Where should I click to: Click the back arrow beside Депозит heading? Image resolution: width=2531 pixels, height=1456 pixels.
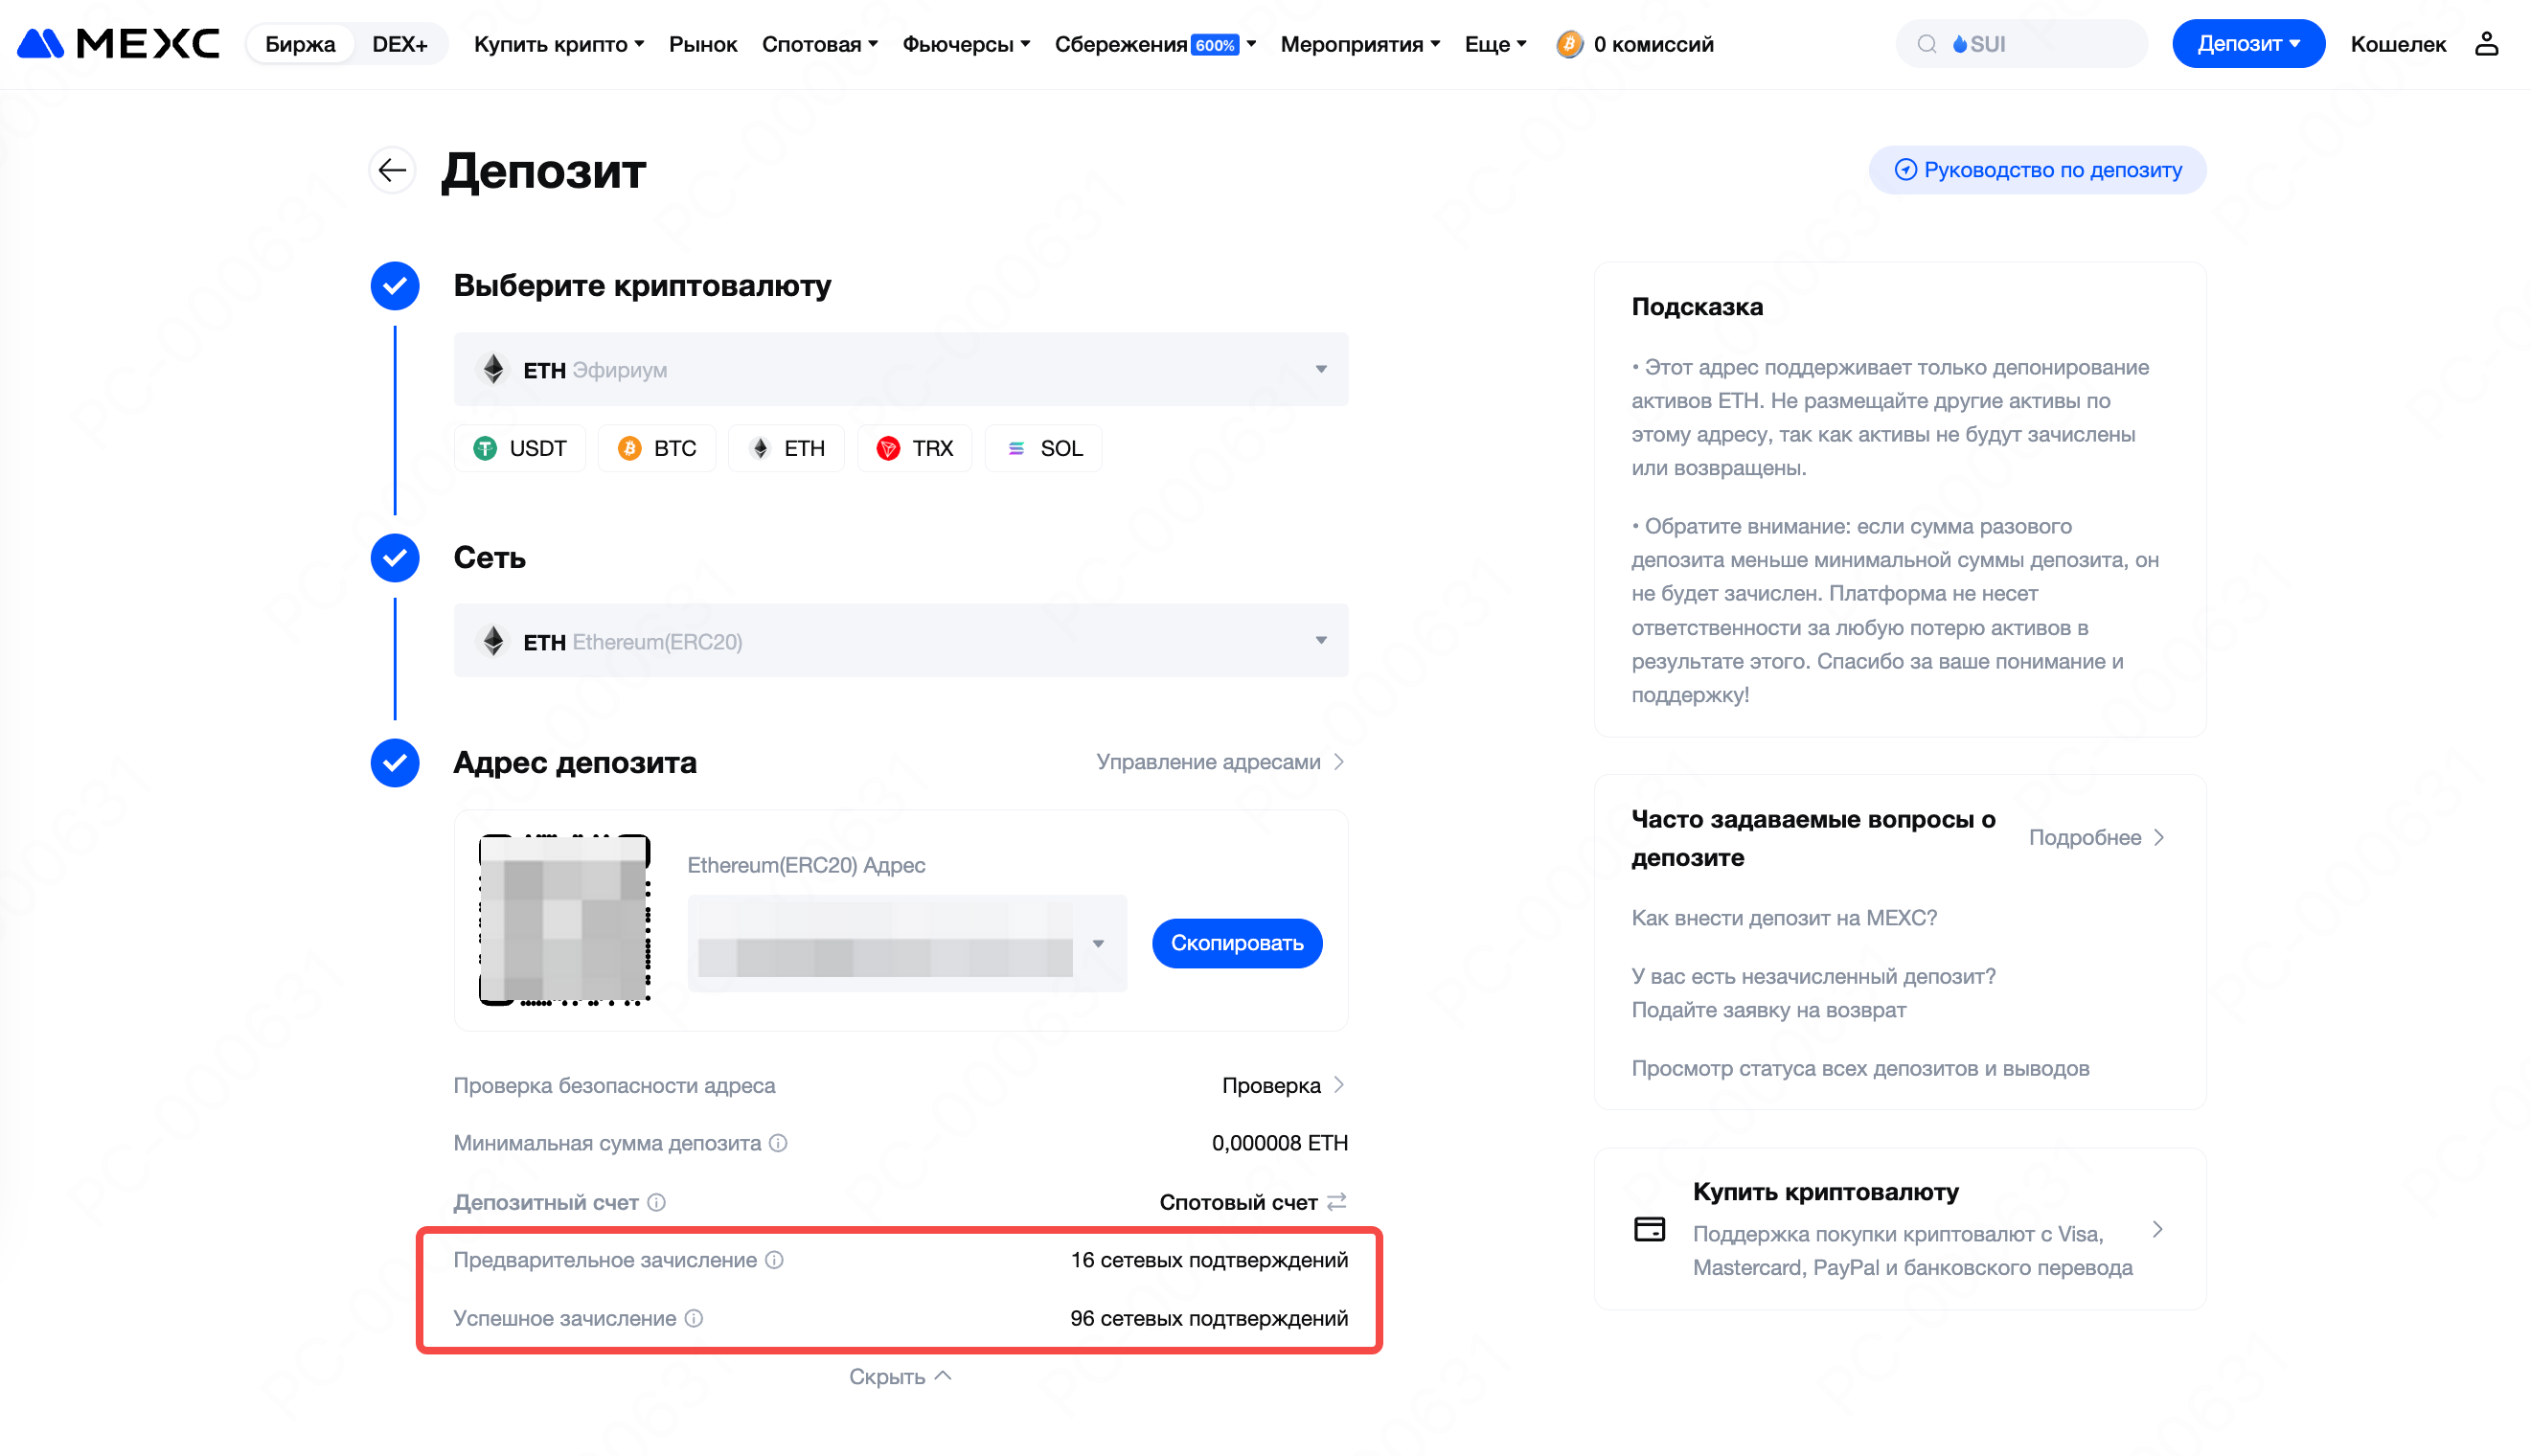point(392,170)
